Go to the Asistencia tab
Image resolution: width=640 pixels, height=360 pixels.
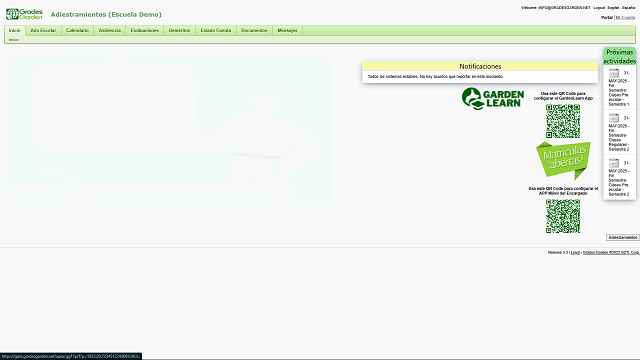point(110,30)
